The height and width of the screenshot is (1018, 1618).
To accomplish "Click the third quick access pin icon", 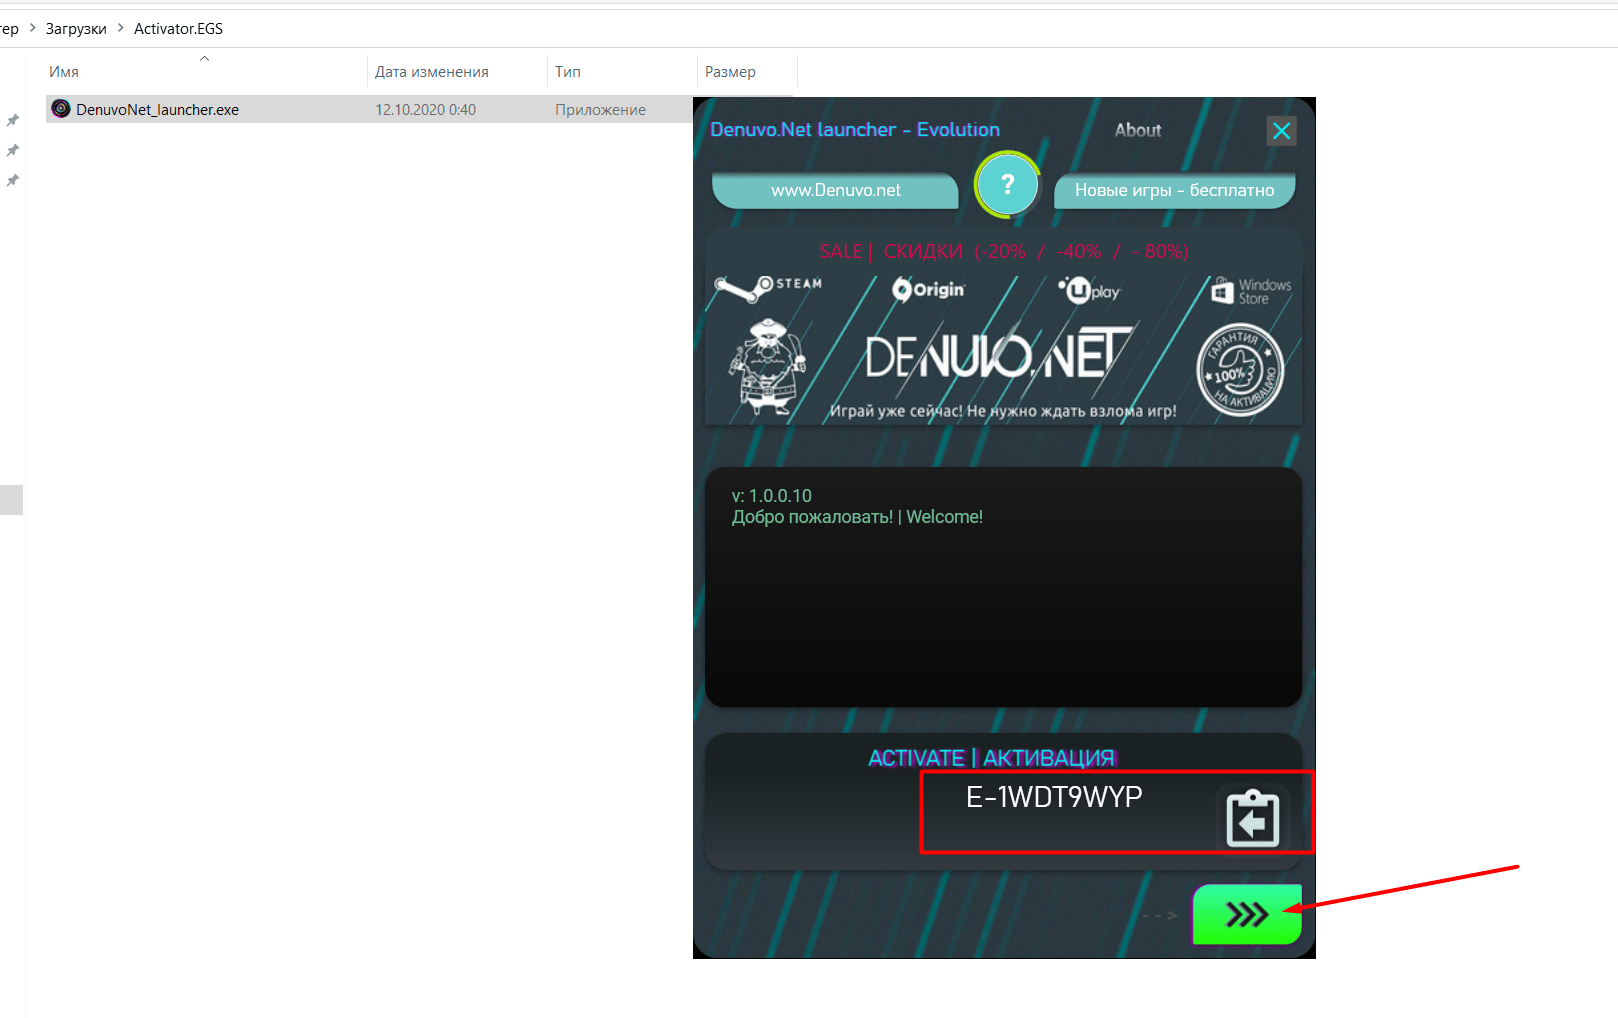I will click(x=12, y=180).
